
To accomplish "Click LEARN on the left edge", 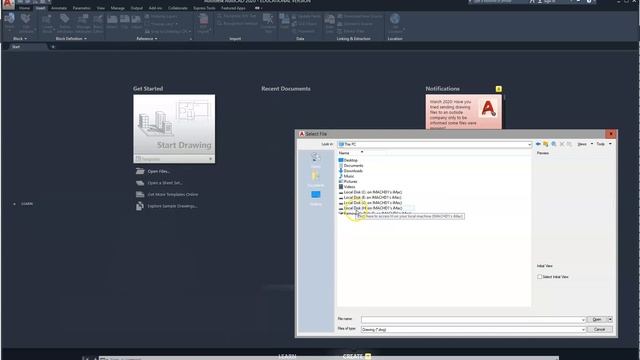I will [27, 204].
